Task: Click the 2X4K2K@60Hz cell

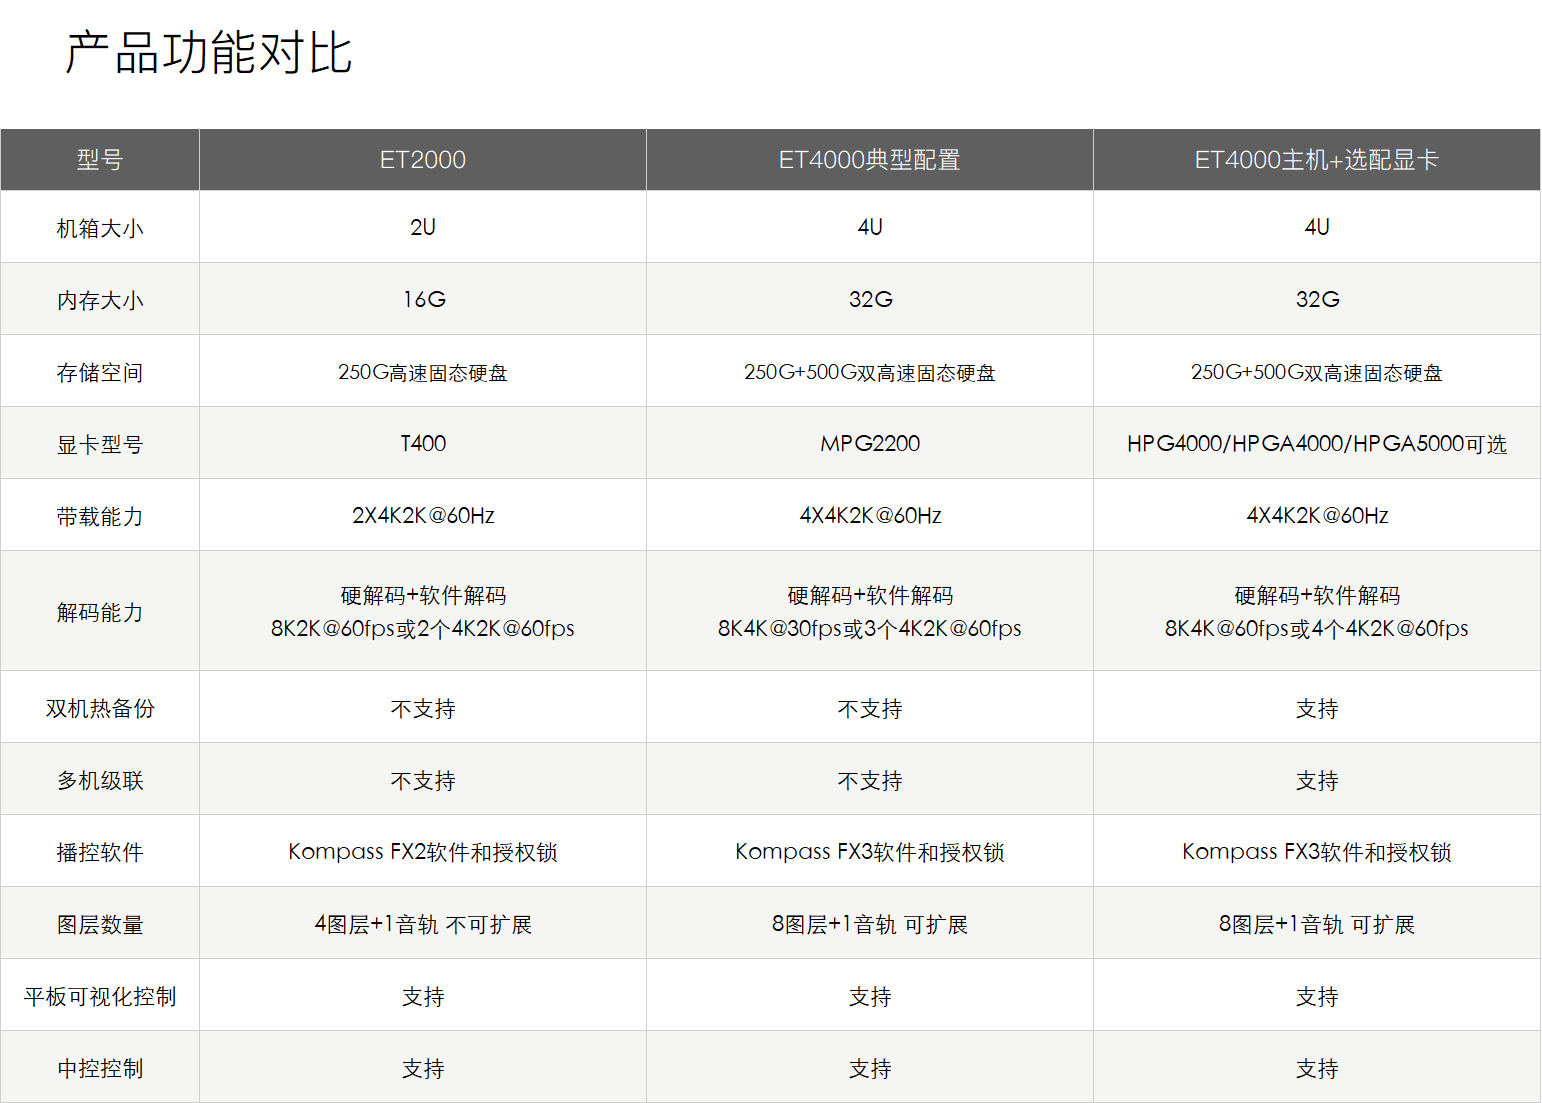Action: click(423, 515)
